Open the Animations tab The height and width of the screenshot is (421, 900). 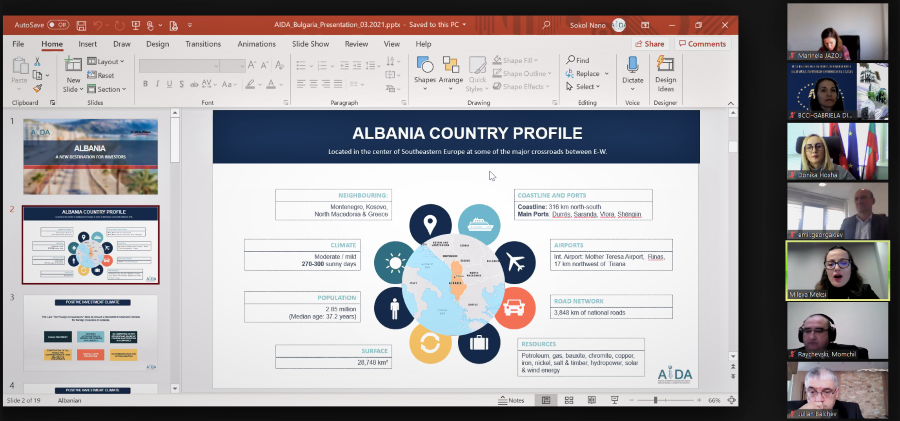[x=257, y=44]
